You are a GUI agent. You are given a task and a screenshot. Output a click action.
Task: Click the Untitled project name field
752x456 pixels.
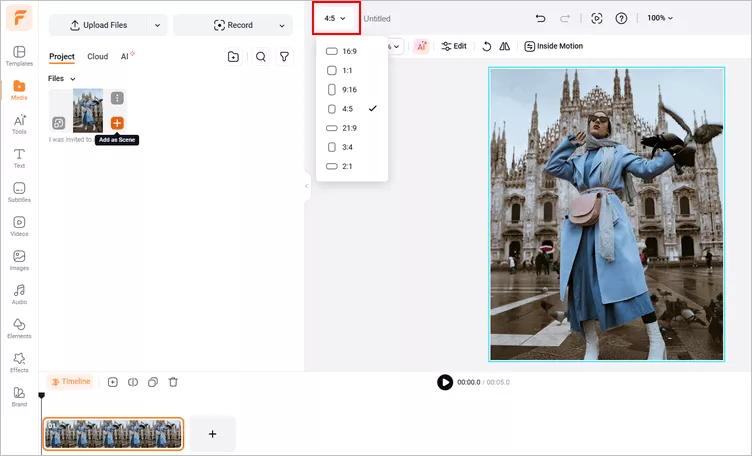pyautogui.click(x=377, y=19)
